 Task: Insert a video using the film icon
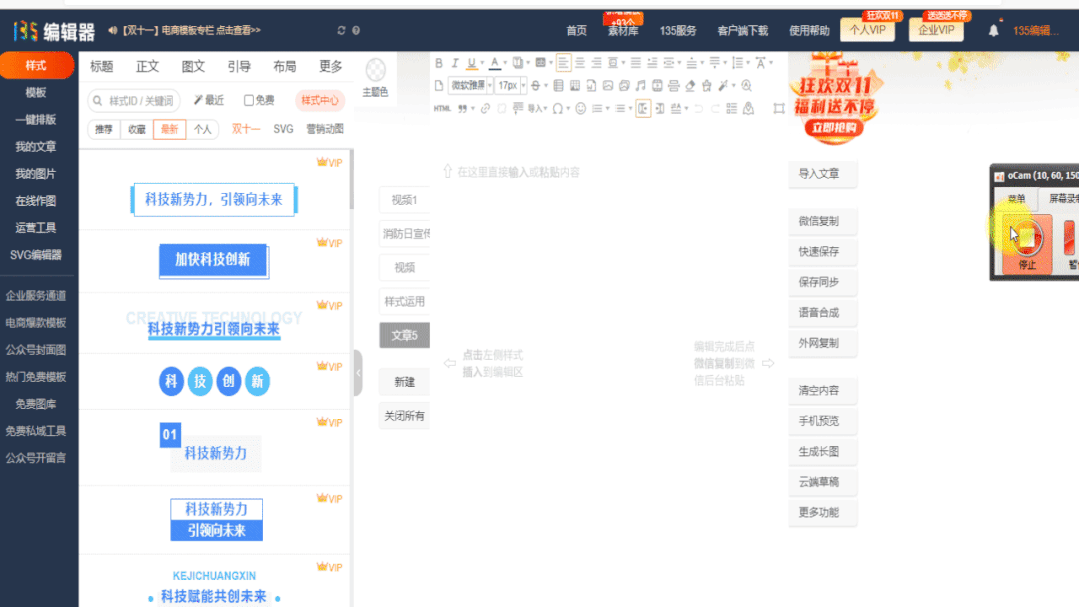pyautogui.click(x=657, y=86)
